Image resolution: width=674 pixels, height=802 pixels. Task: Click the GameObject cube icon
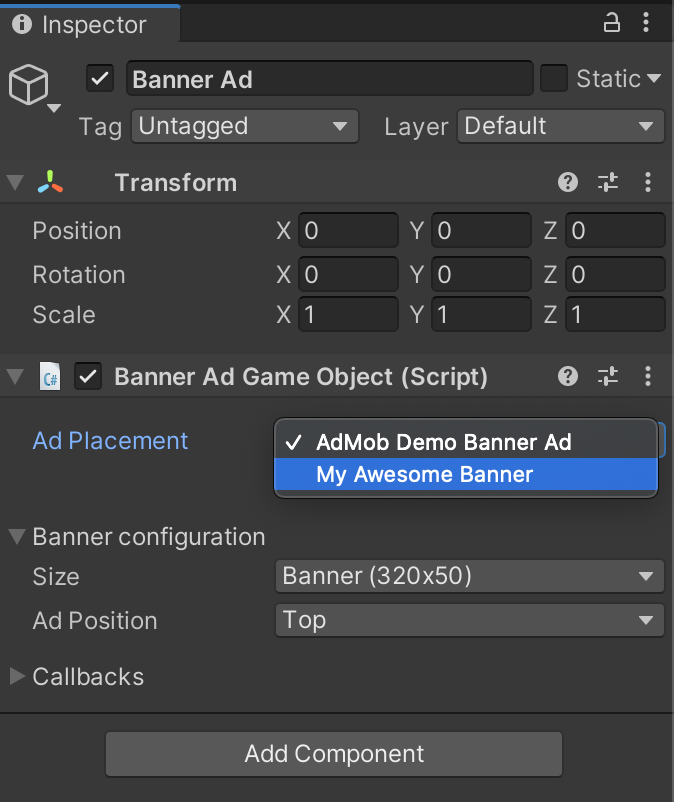click(28, 85)
